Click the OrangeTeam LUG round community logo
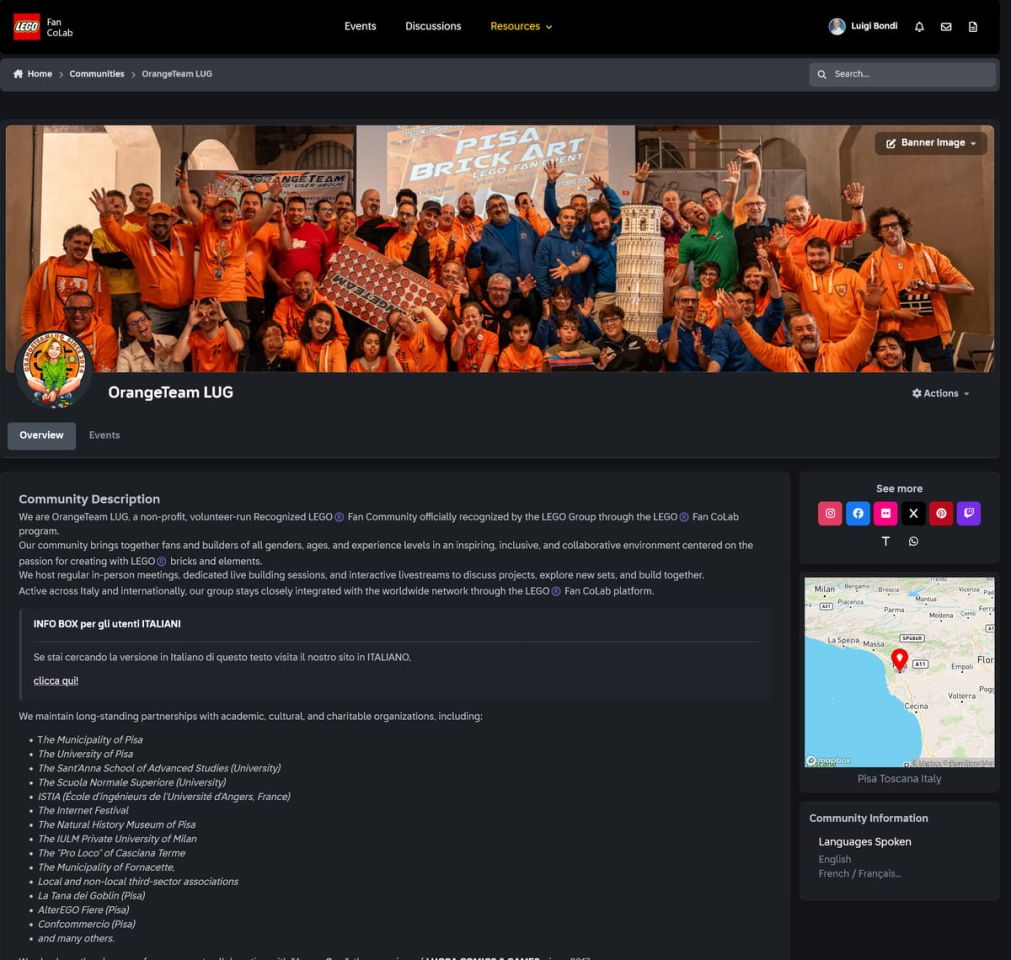This screenshot has width=1011, height=960. point(54,369)
